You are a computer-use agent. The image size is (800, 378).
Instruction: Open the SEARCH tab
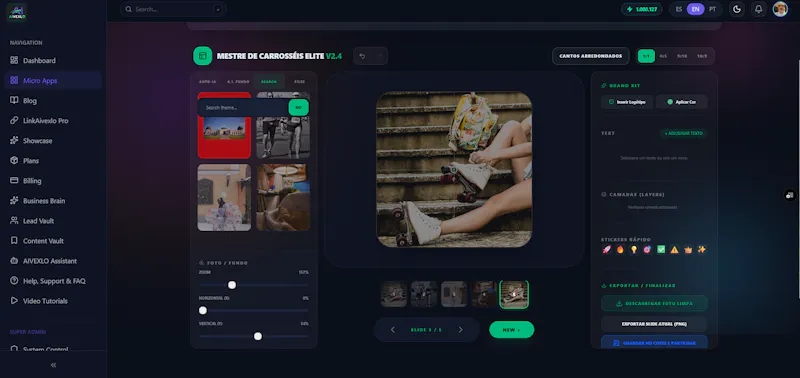269,82
